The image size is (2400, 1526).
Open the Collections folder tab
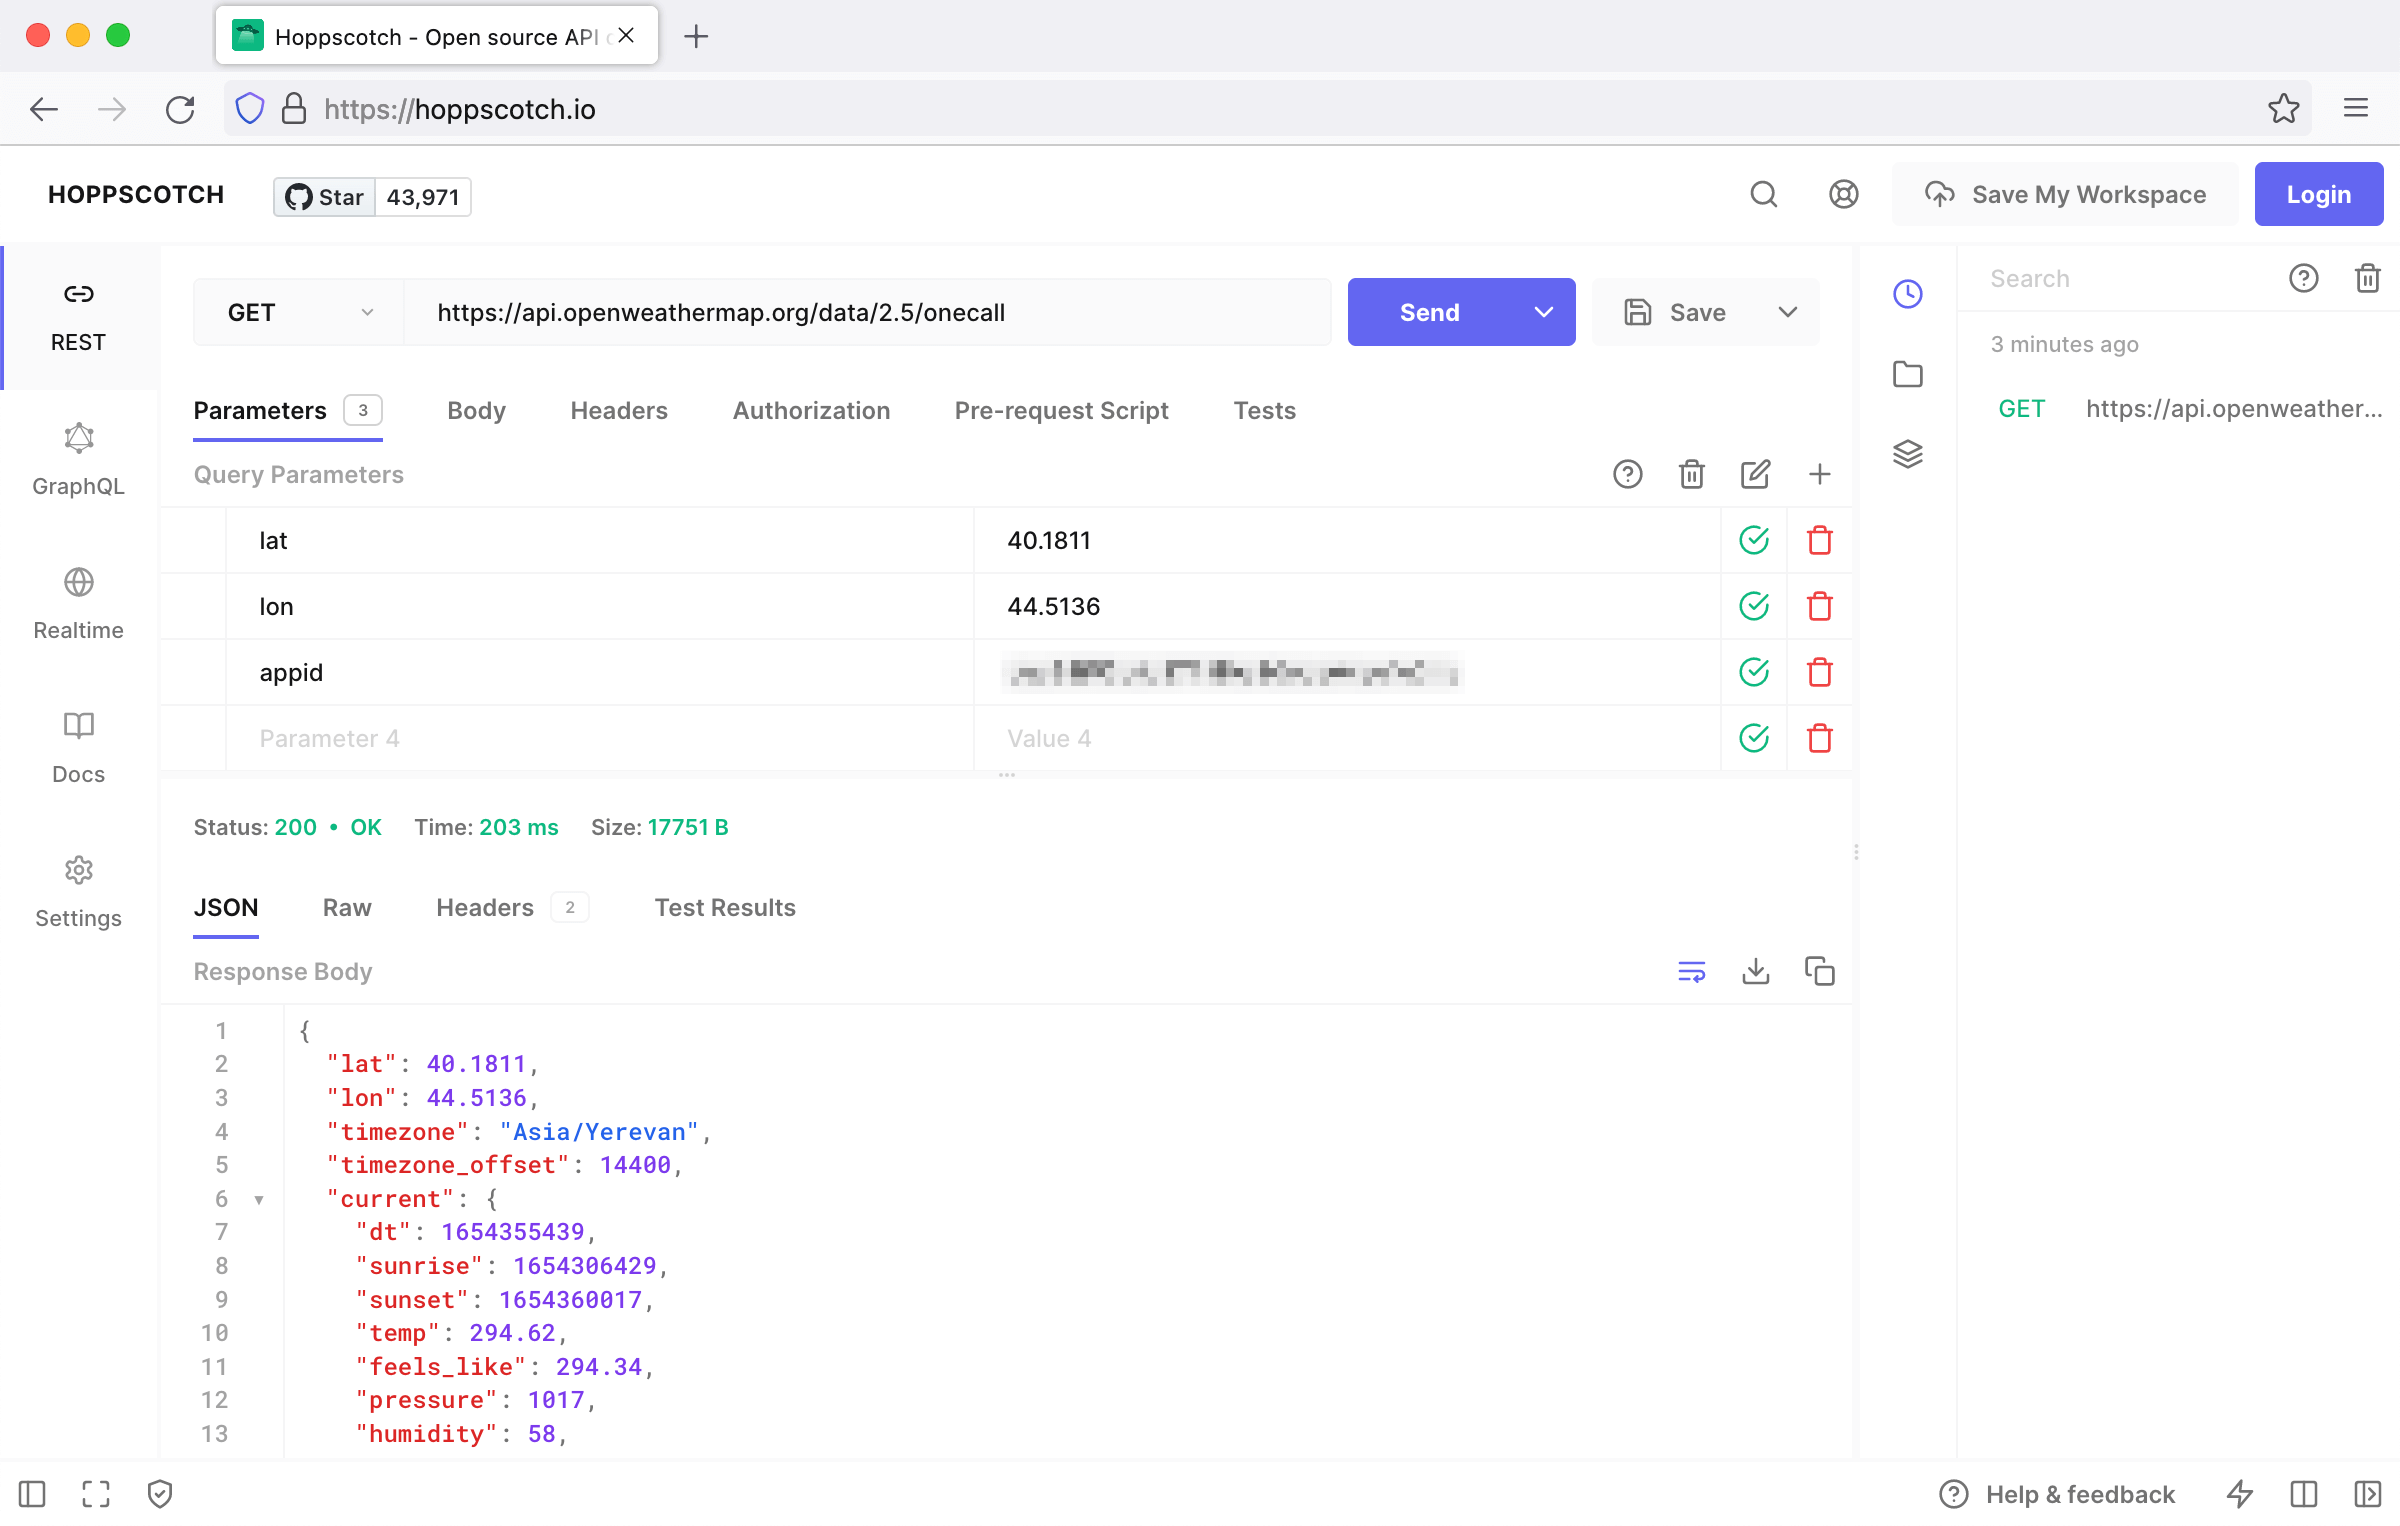(1908, 374)
